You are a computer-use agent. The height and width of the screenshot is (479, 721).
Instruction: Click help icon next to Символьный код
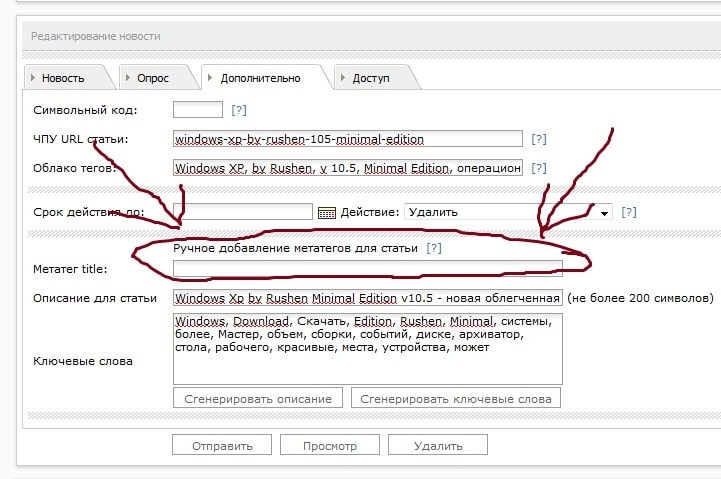[x=239, y=110]
